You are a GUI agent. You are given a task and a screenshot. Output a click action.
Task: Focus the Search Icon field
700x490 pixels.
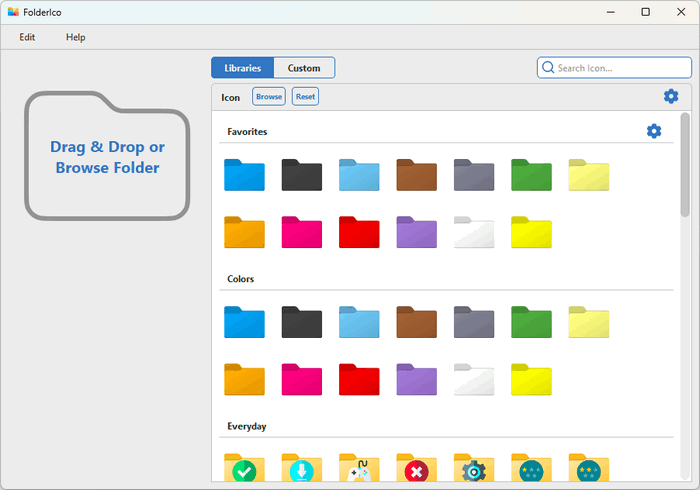[x=614, y=68]
